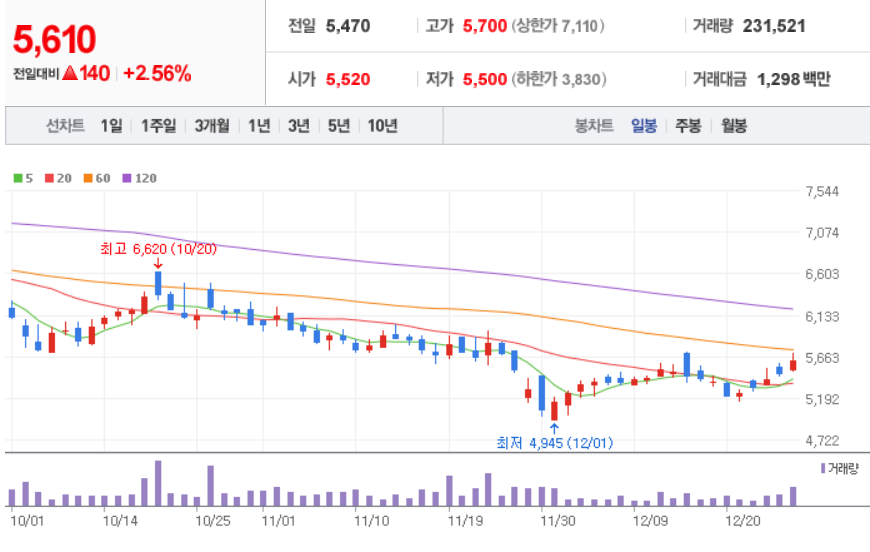870x552 pixels.
Task: Click the 10/25 date axis label
Action: 212,521
